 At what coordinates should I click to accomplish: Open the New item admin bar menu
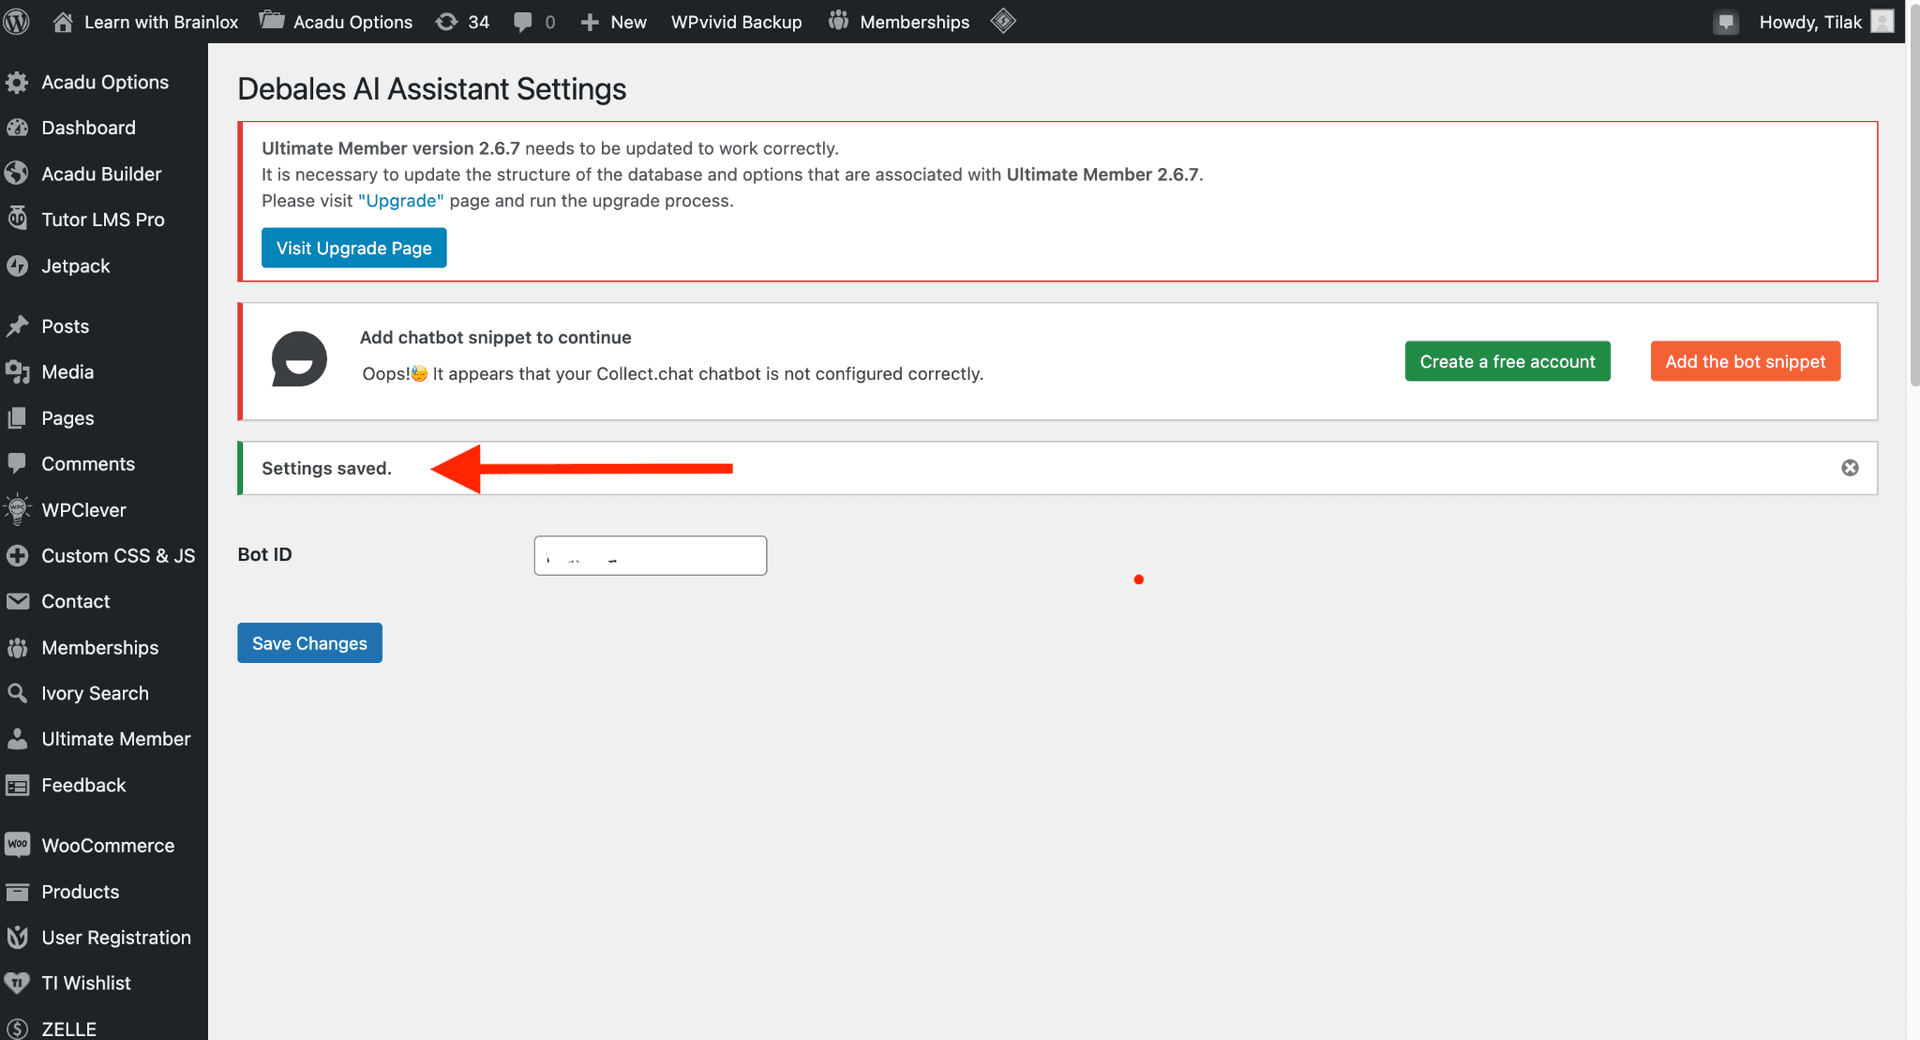click(x=612, y=21)
